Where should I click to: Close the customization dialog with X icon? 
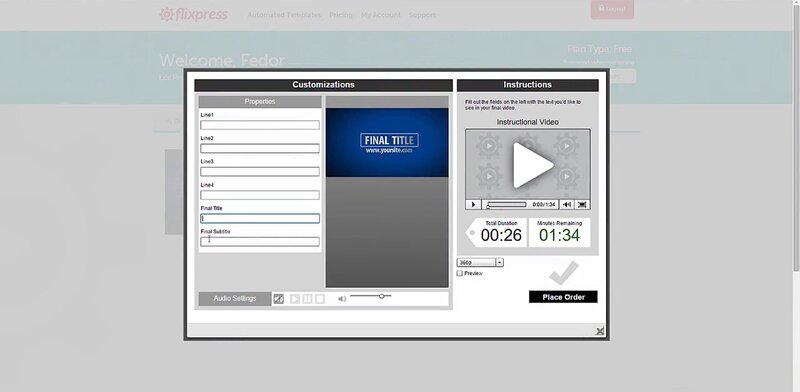click(x=600, y=331)
